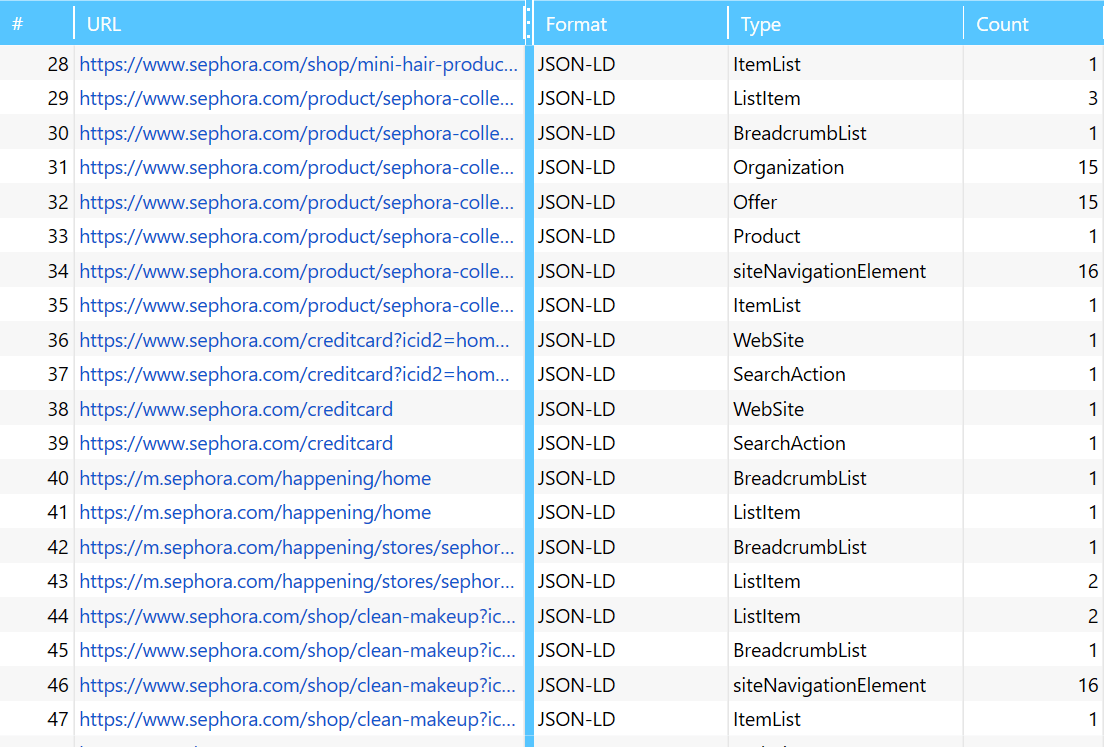This screenshot has width=1105, height=747.
Task: Open the product URL in row 30
Action: [x=296, y=133]
